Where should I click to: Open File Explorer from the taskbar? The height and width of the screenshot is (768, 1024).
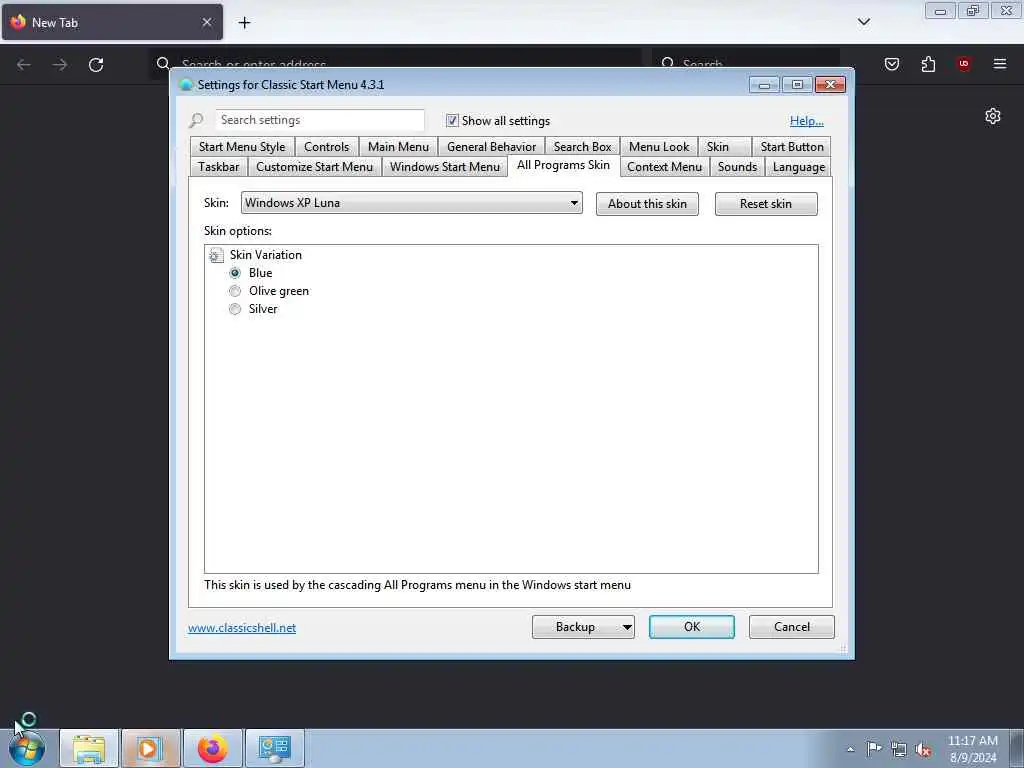(89, 748)
